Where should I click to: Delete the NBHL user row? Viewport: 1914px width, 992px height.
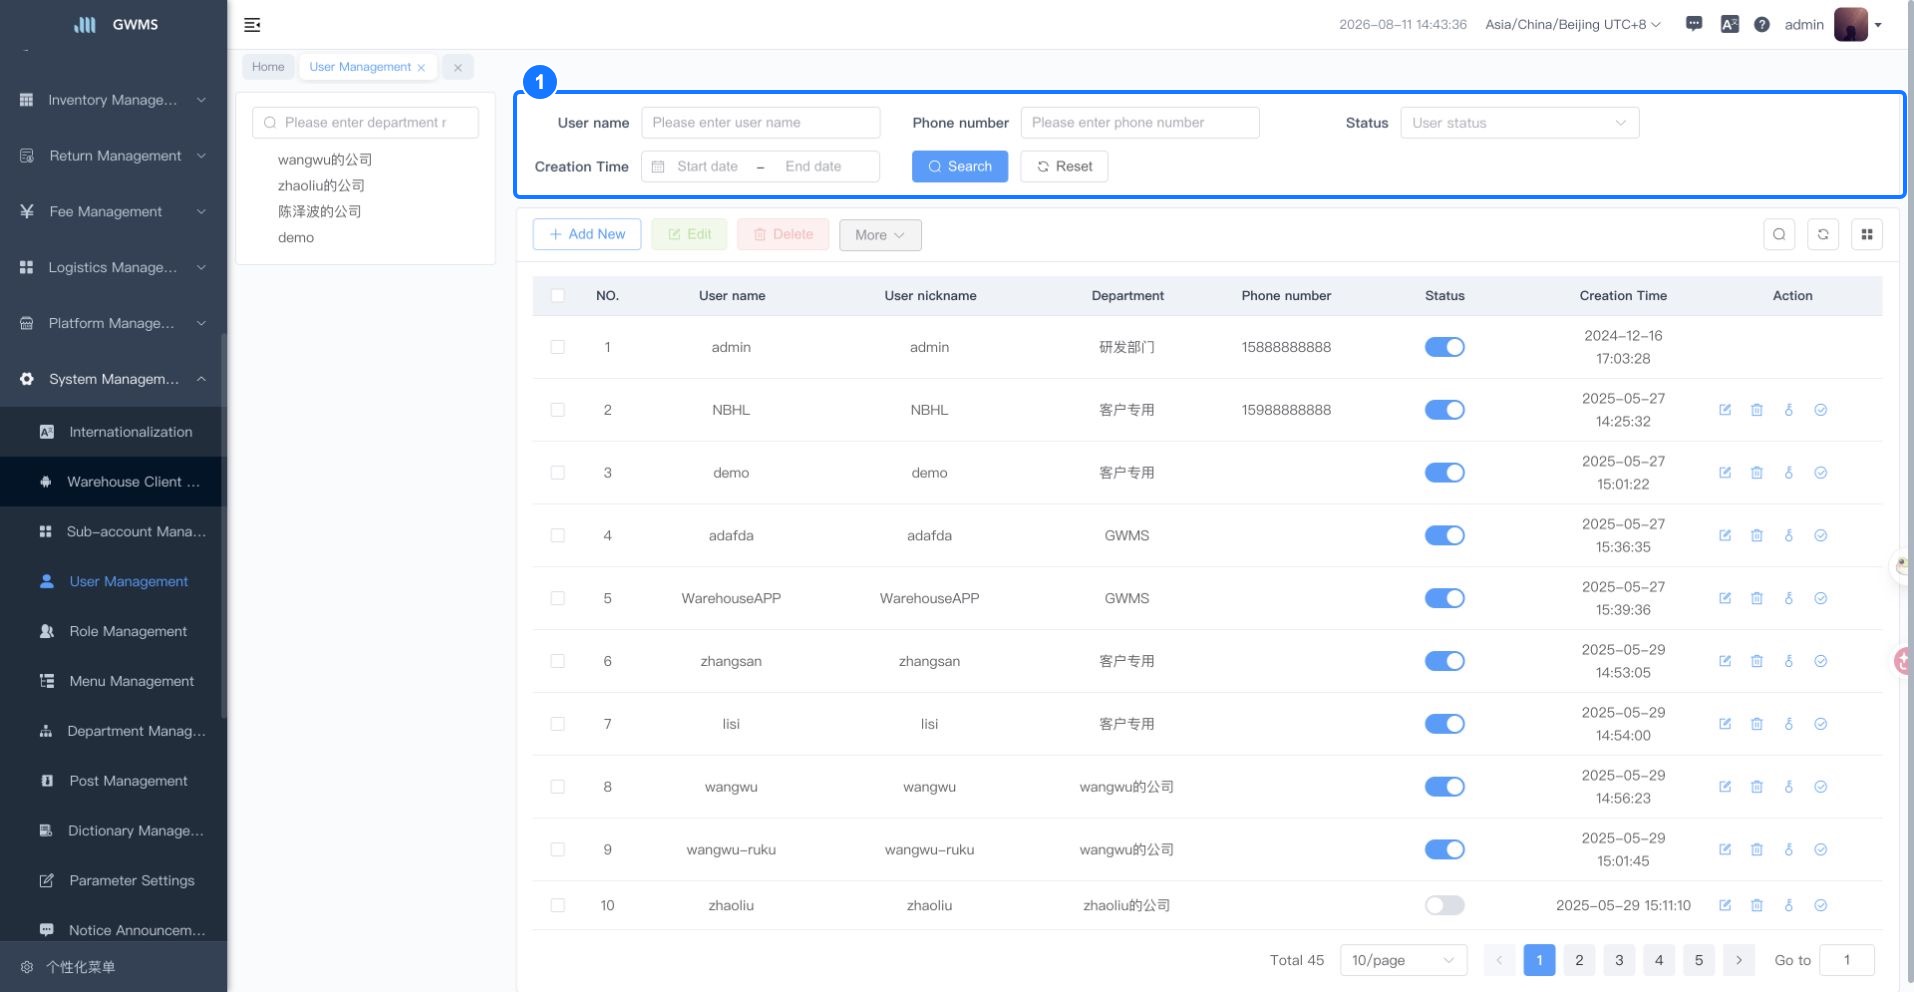pyautogui.click(x=1757, y=410)
